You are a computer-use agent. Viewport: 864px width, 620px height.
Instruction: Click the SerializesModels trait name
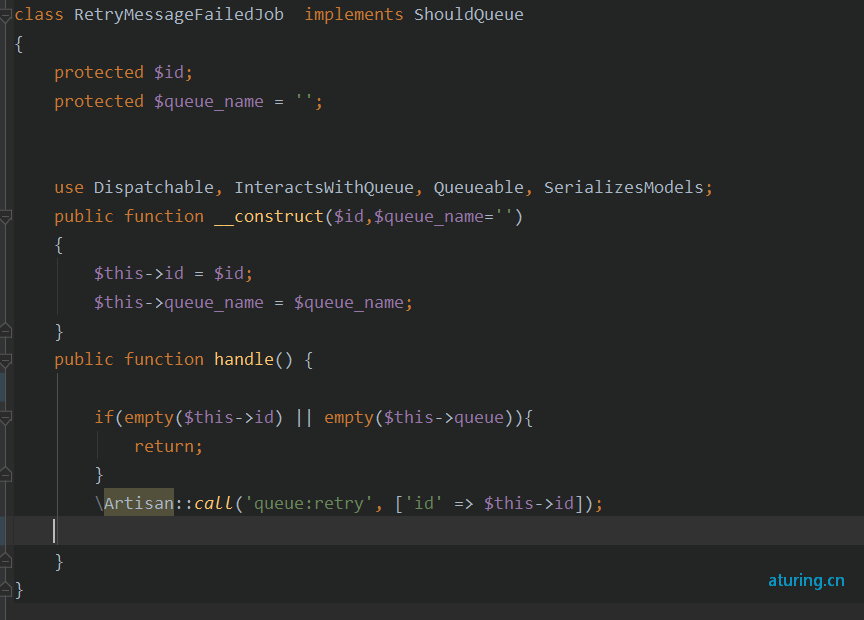(624, 187)
